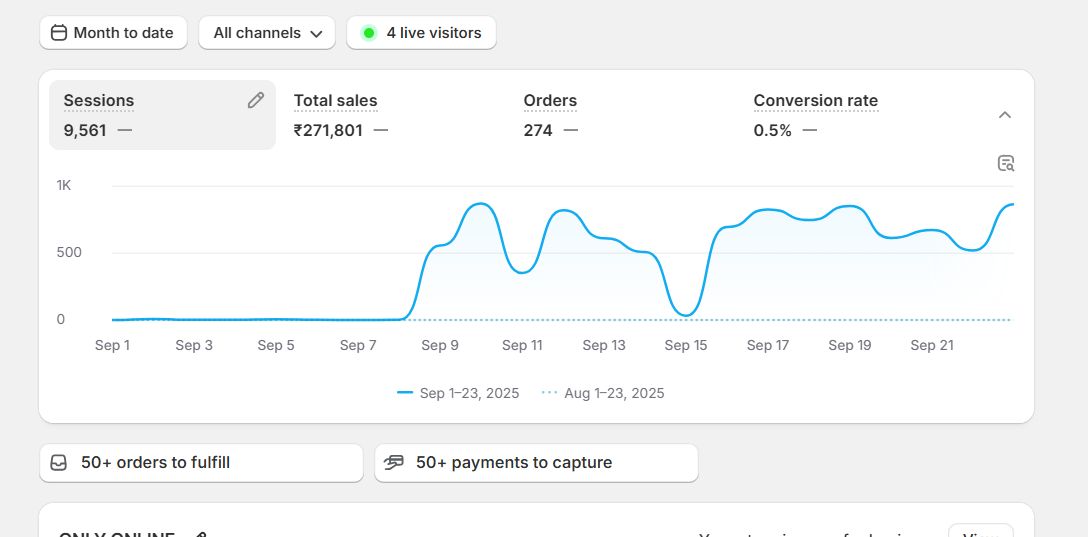Toggle the Sep 1–23, 2025 legend series
The width and height of the screenshot is (1088, 537).
(458, 393)
